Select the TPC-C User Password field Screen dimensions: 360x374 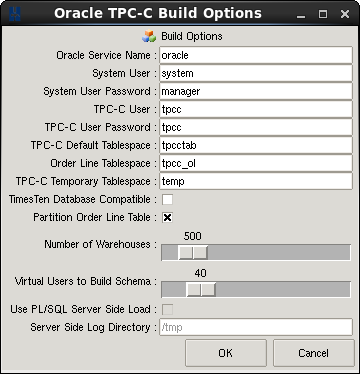click(256, 127)
